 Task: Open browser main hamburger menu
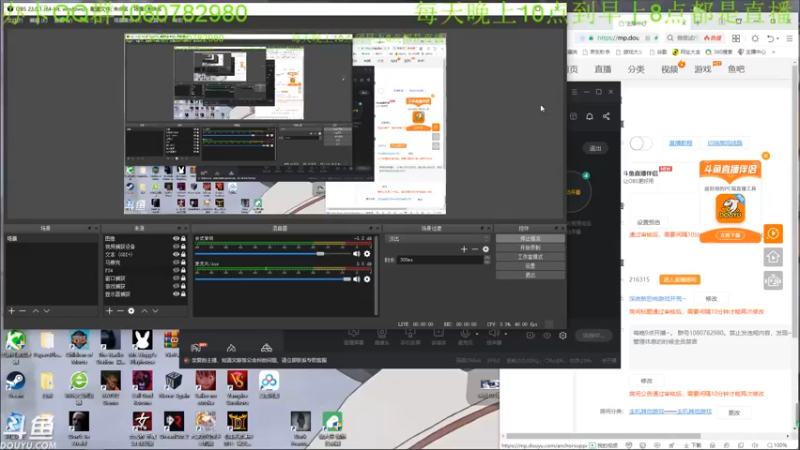coord(789,38)
